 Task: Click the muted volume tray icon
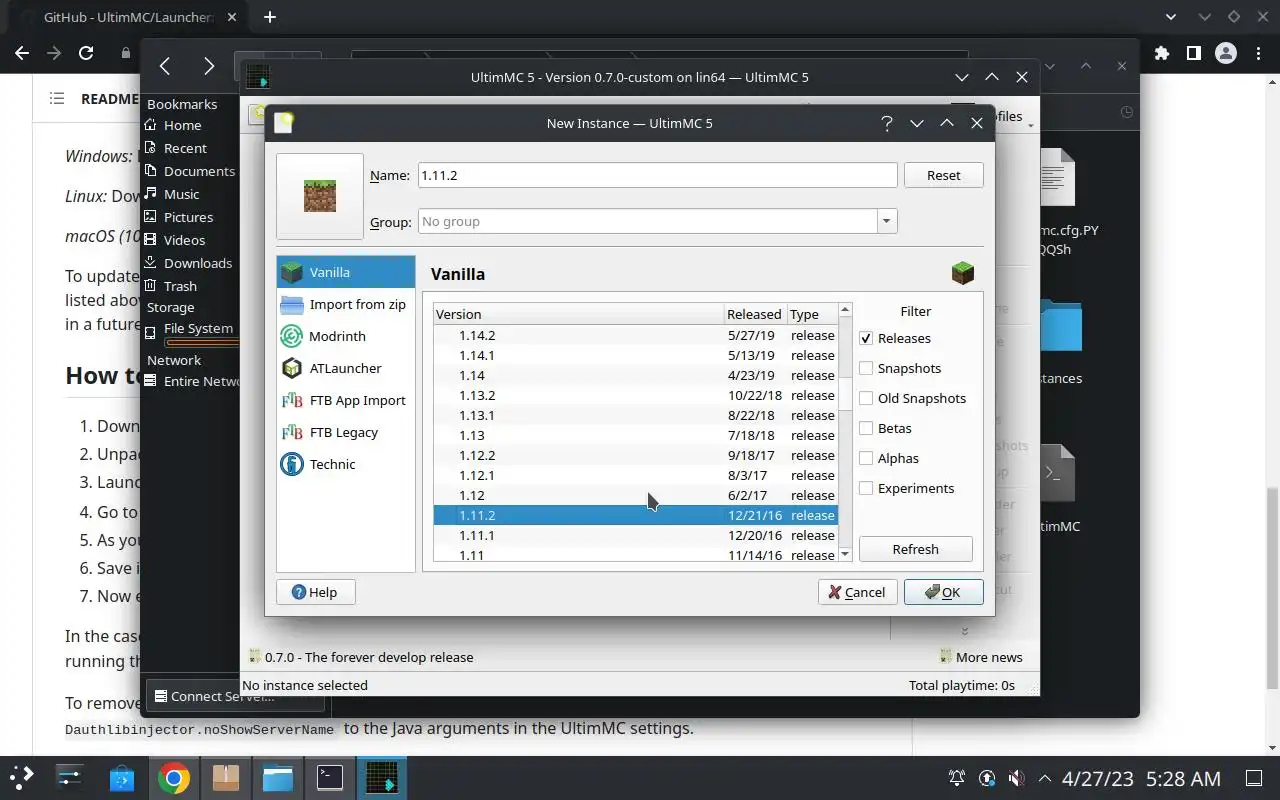pyautogui.click(x=1016, y=778)
